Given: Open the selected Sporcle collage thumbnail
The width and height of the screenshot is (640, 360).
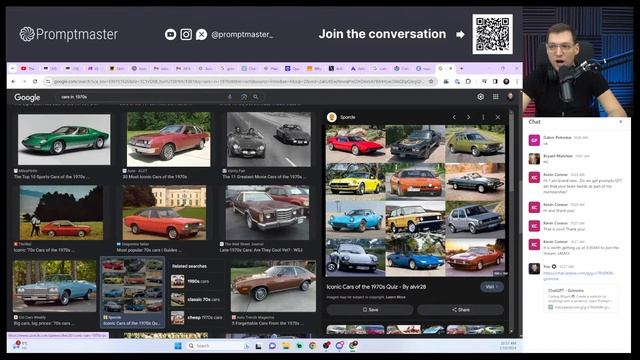Looking at the screenshot, I should coord(133,286).
